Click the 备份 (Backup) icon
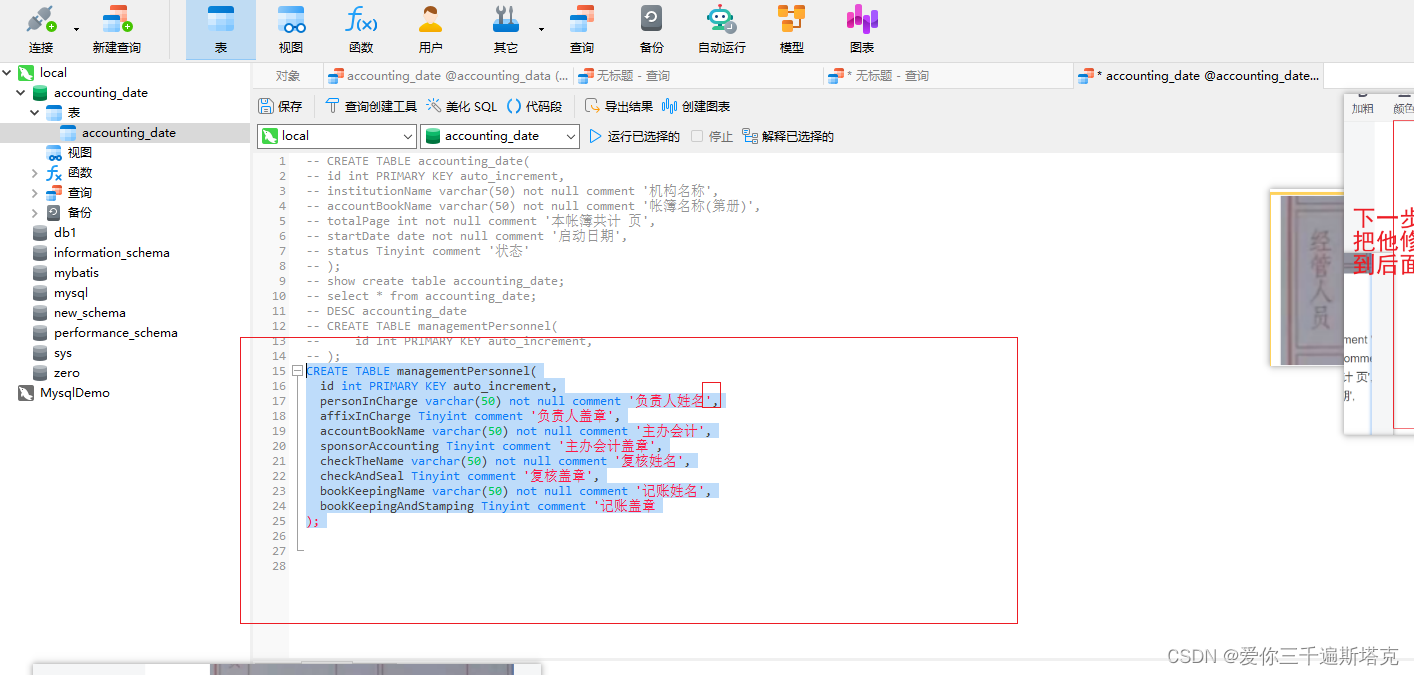The width and height of the screenshot is (1414, 675). click(651, 29)
